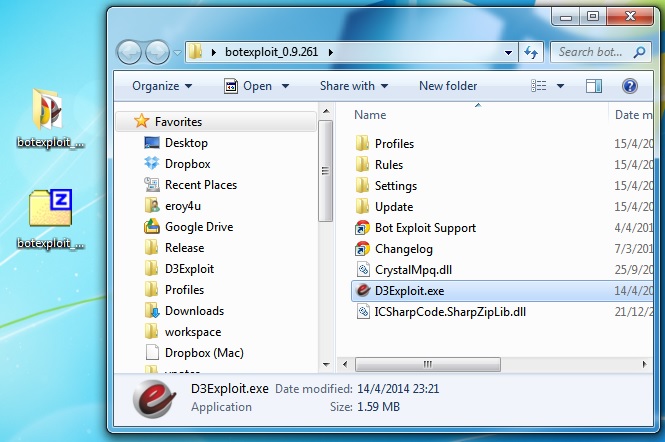Select the Profiles folder in file list
Viewport: 665px width, 442px height.
tap(394, 144)
